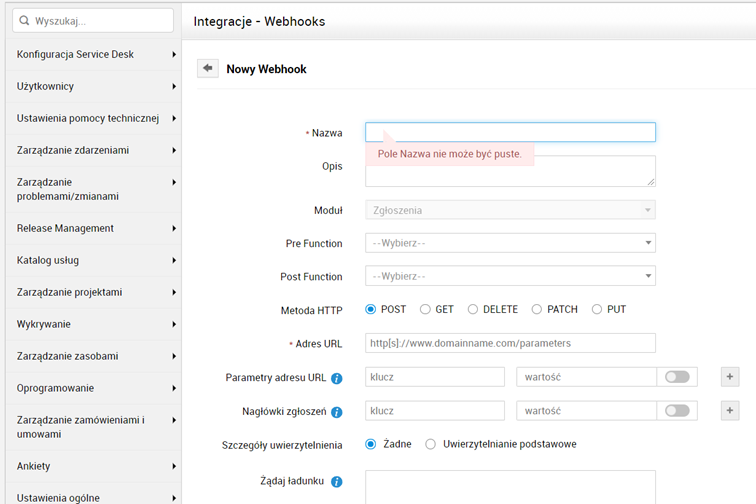Click arrow next to Katalog usług
This screenshot has height=504, width=756.
[x=174, y=260]
